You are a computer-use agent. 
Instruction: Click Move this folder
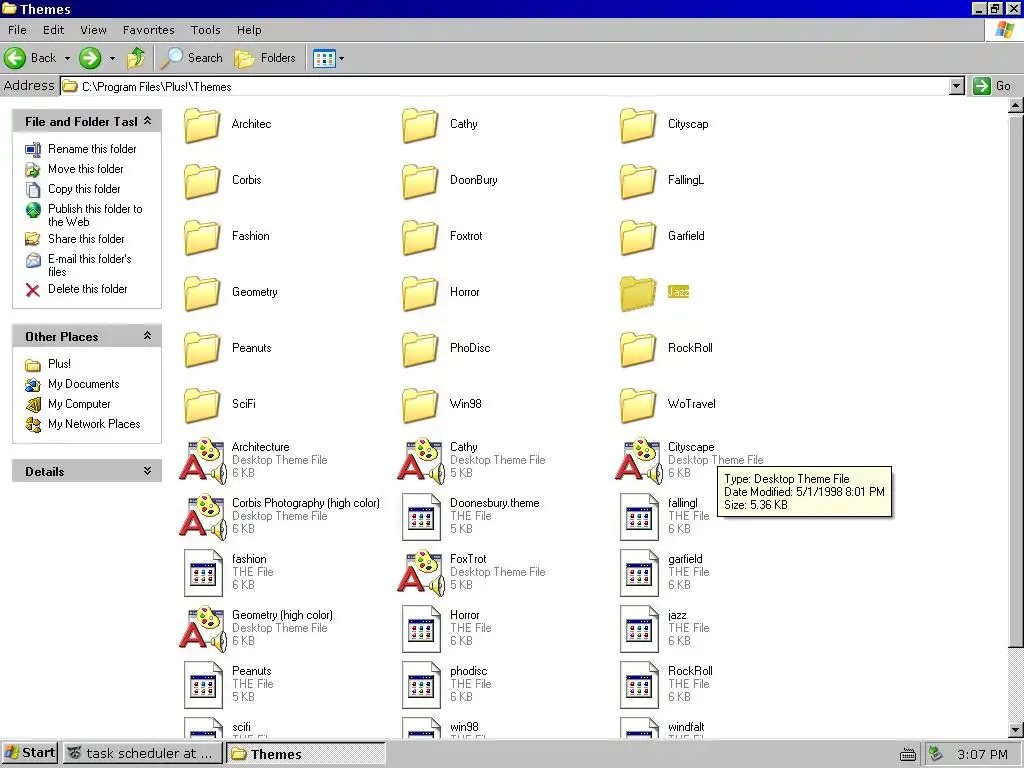point(74,169)
